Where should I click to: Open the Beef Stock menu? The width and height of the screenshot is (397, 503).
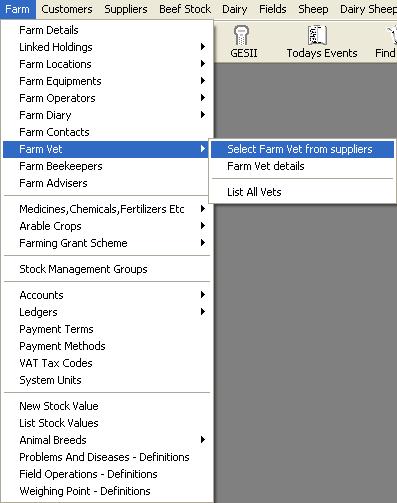click(185, 9)
